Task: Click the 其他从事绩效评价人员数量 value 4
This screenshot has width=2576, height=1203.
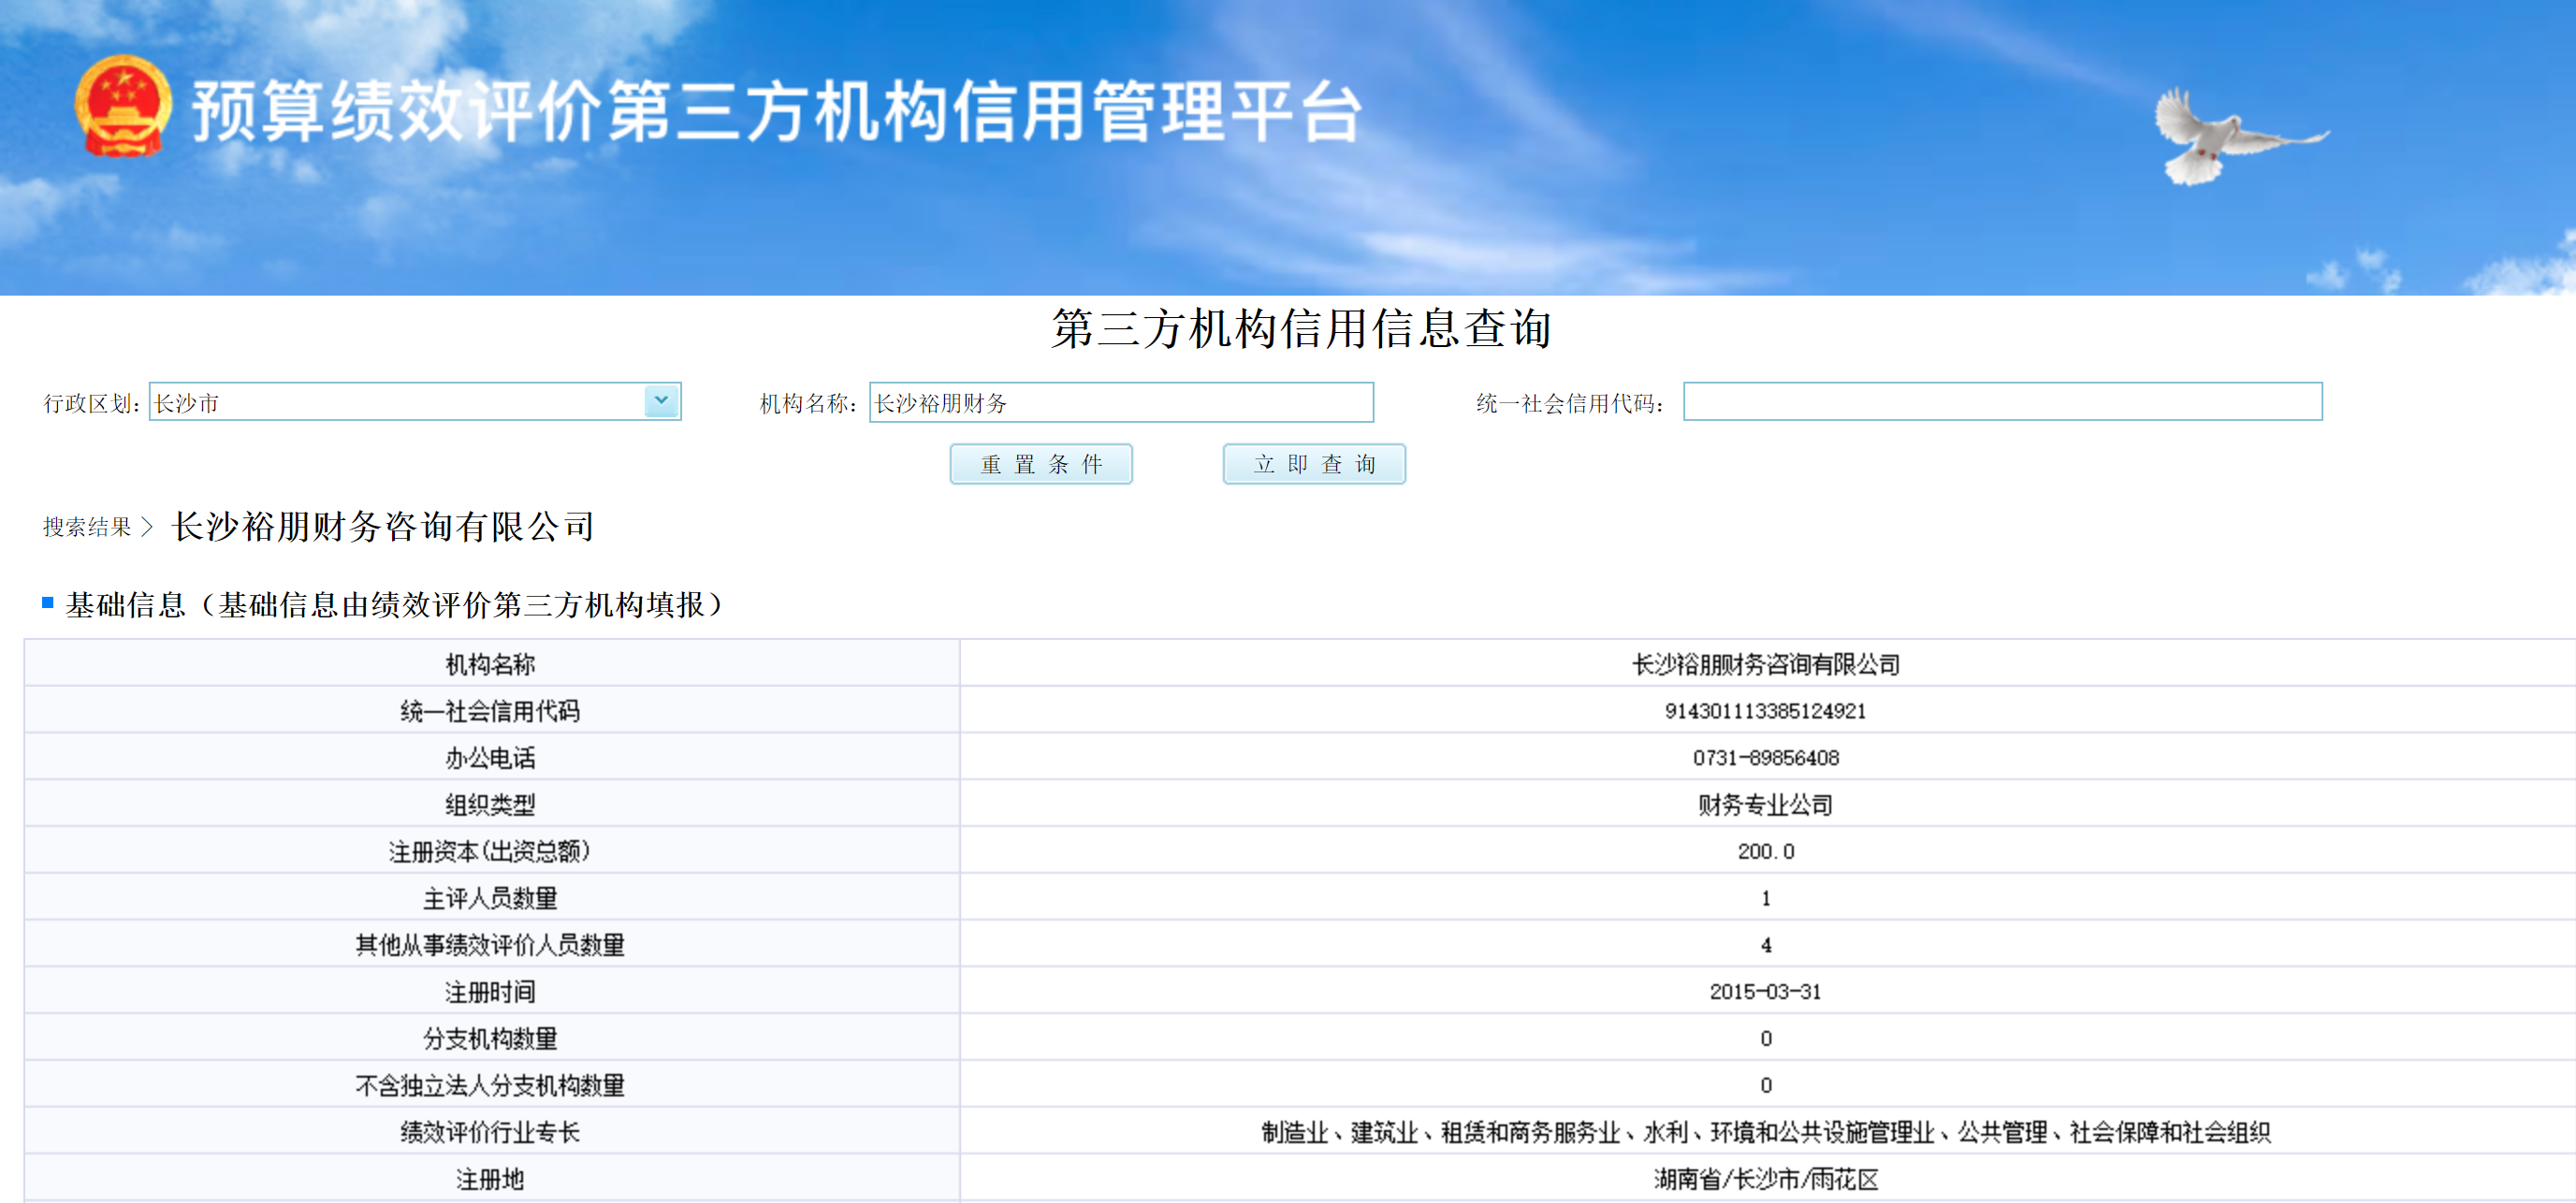Action: click(1765, 945)
